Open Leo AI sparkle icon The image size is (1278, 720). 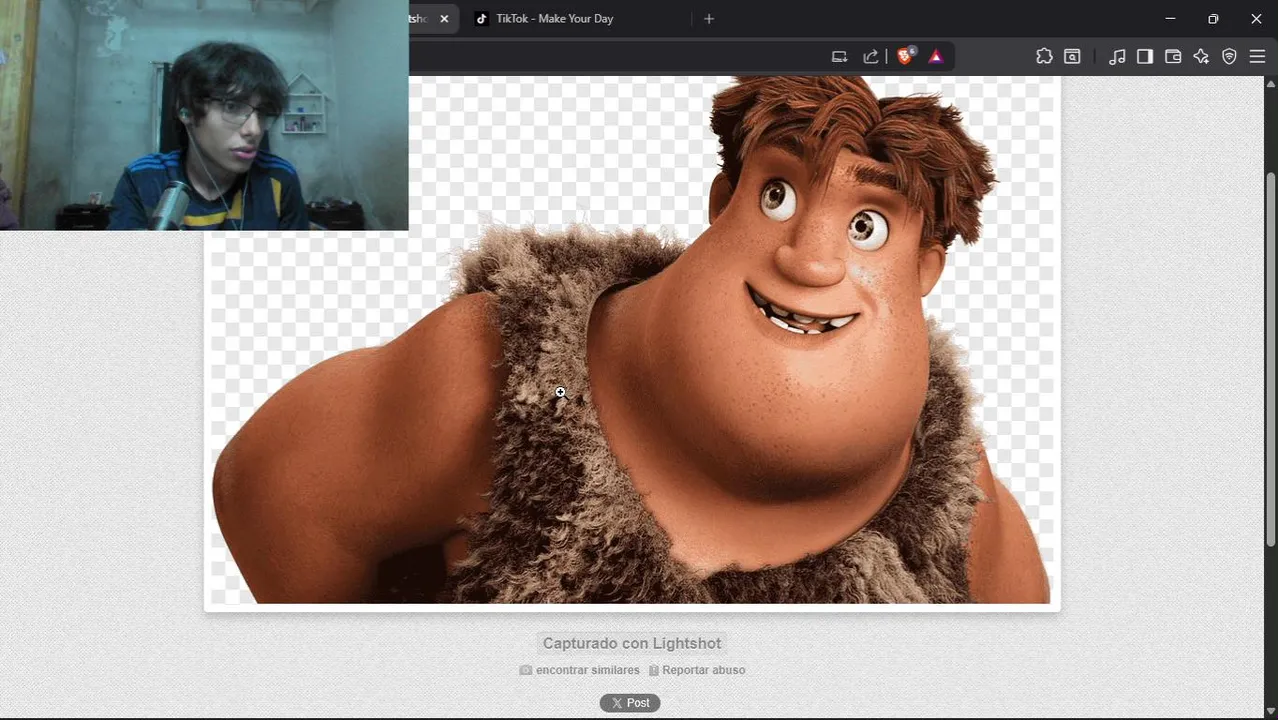pyautogui.click(x=1201, y=57)
